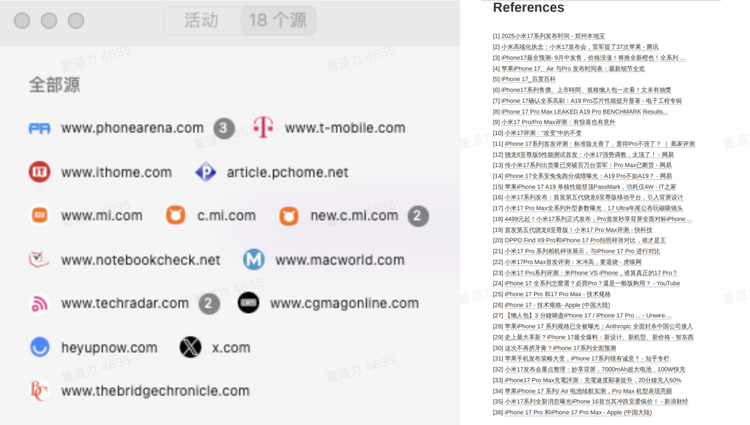750x425 pixels.
Task: Open the PhoneArena favicon source
Action: [39, 128]
